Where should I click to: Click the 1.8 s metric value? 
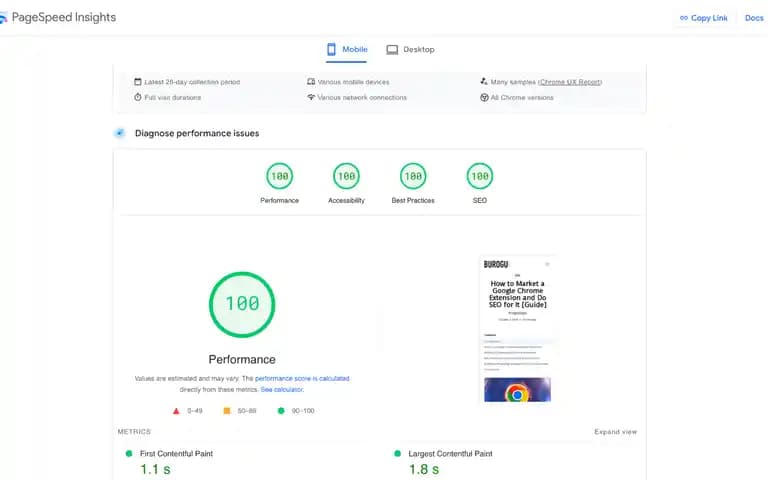tap(424, 470)
